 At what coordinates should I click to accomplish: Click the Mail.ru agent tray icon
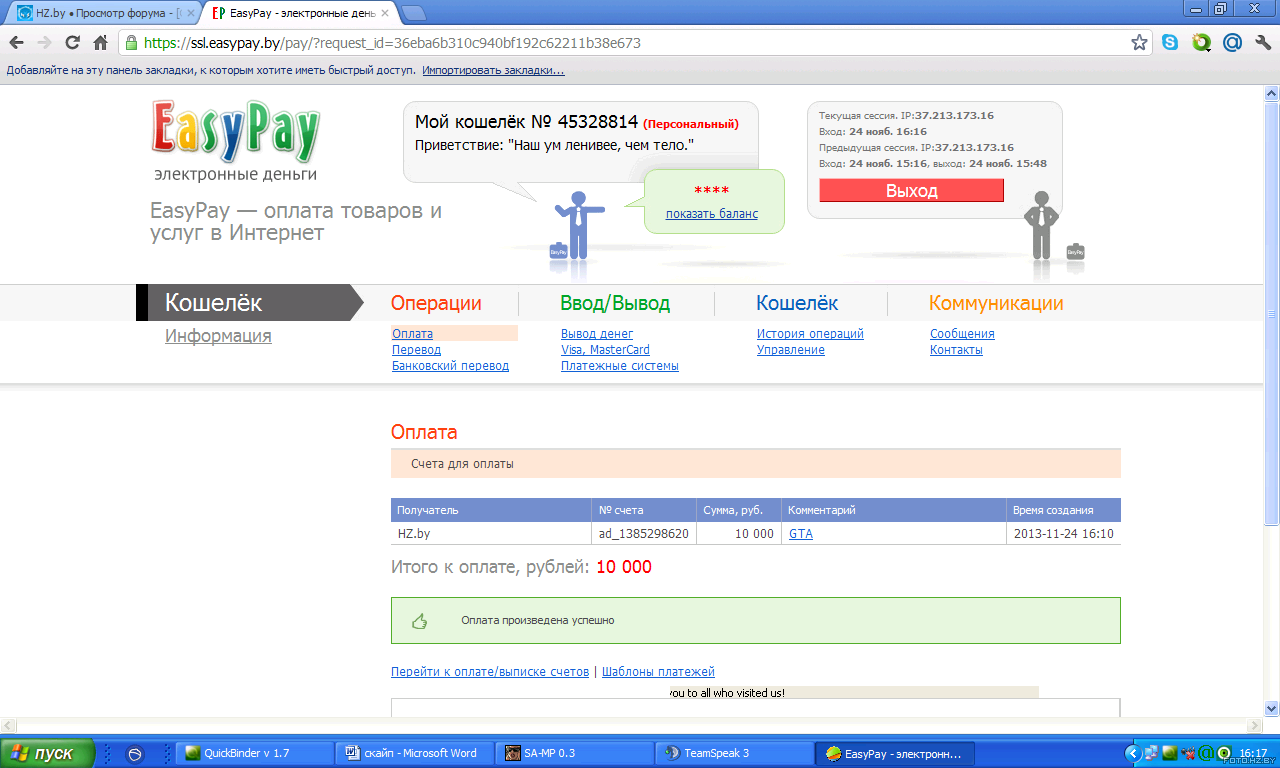pos(1206,753)
